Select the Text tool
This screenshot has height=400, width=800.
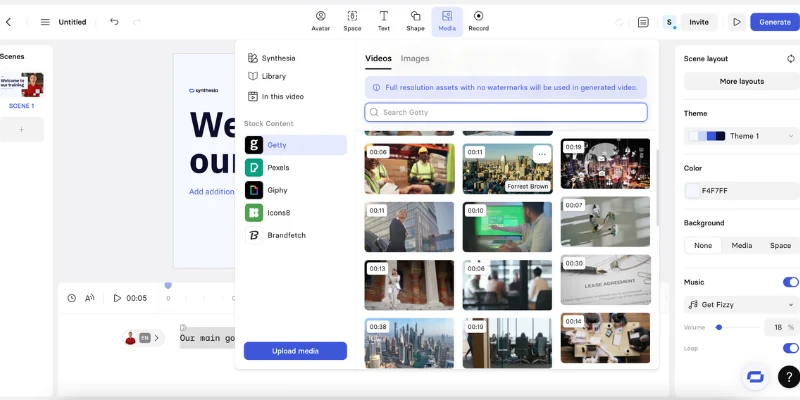[x=384, y=21]
